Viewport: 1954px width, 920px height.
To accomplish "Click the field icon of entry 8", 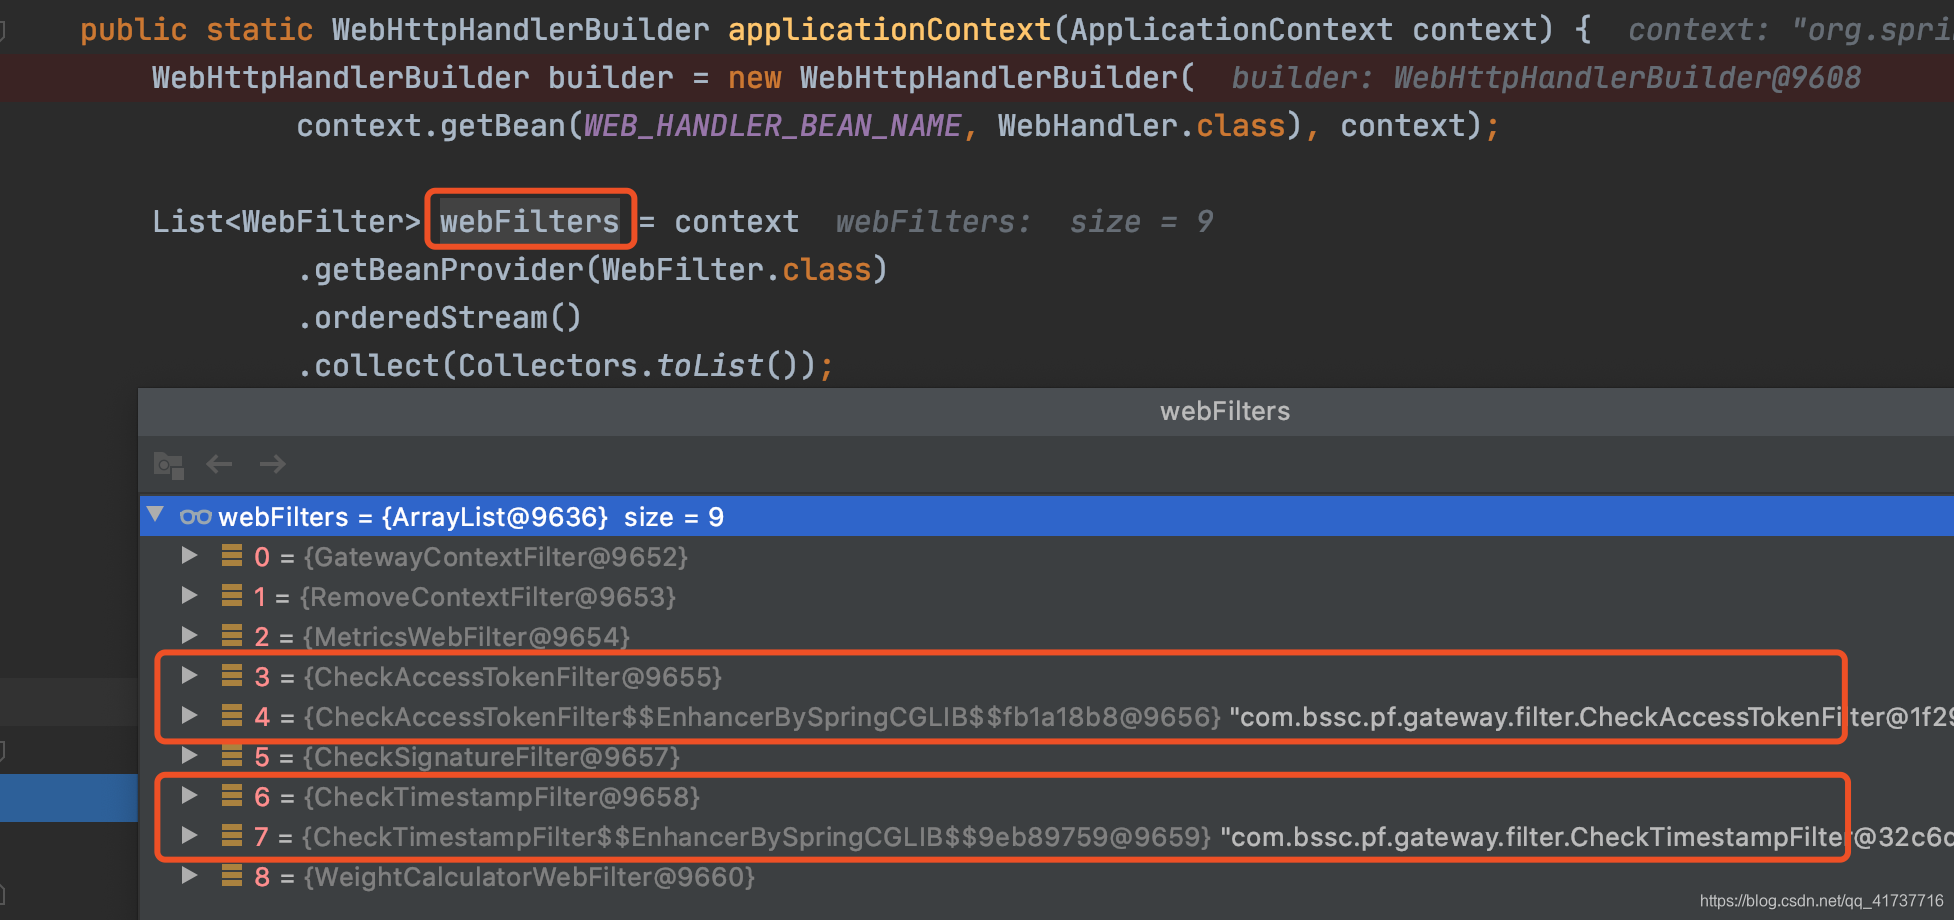I will tap(232, 875).
